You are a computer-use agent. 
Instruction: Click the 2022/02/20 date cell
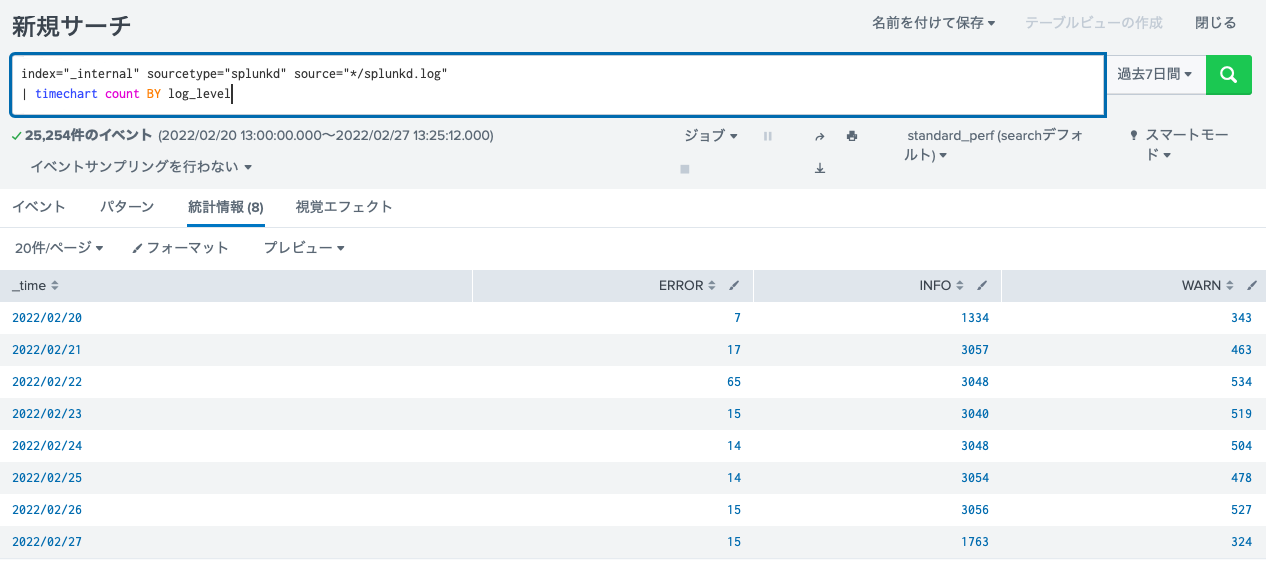[47, 318]
